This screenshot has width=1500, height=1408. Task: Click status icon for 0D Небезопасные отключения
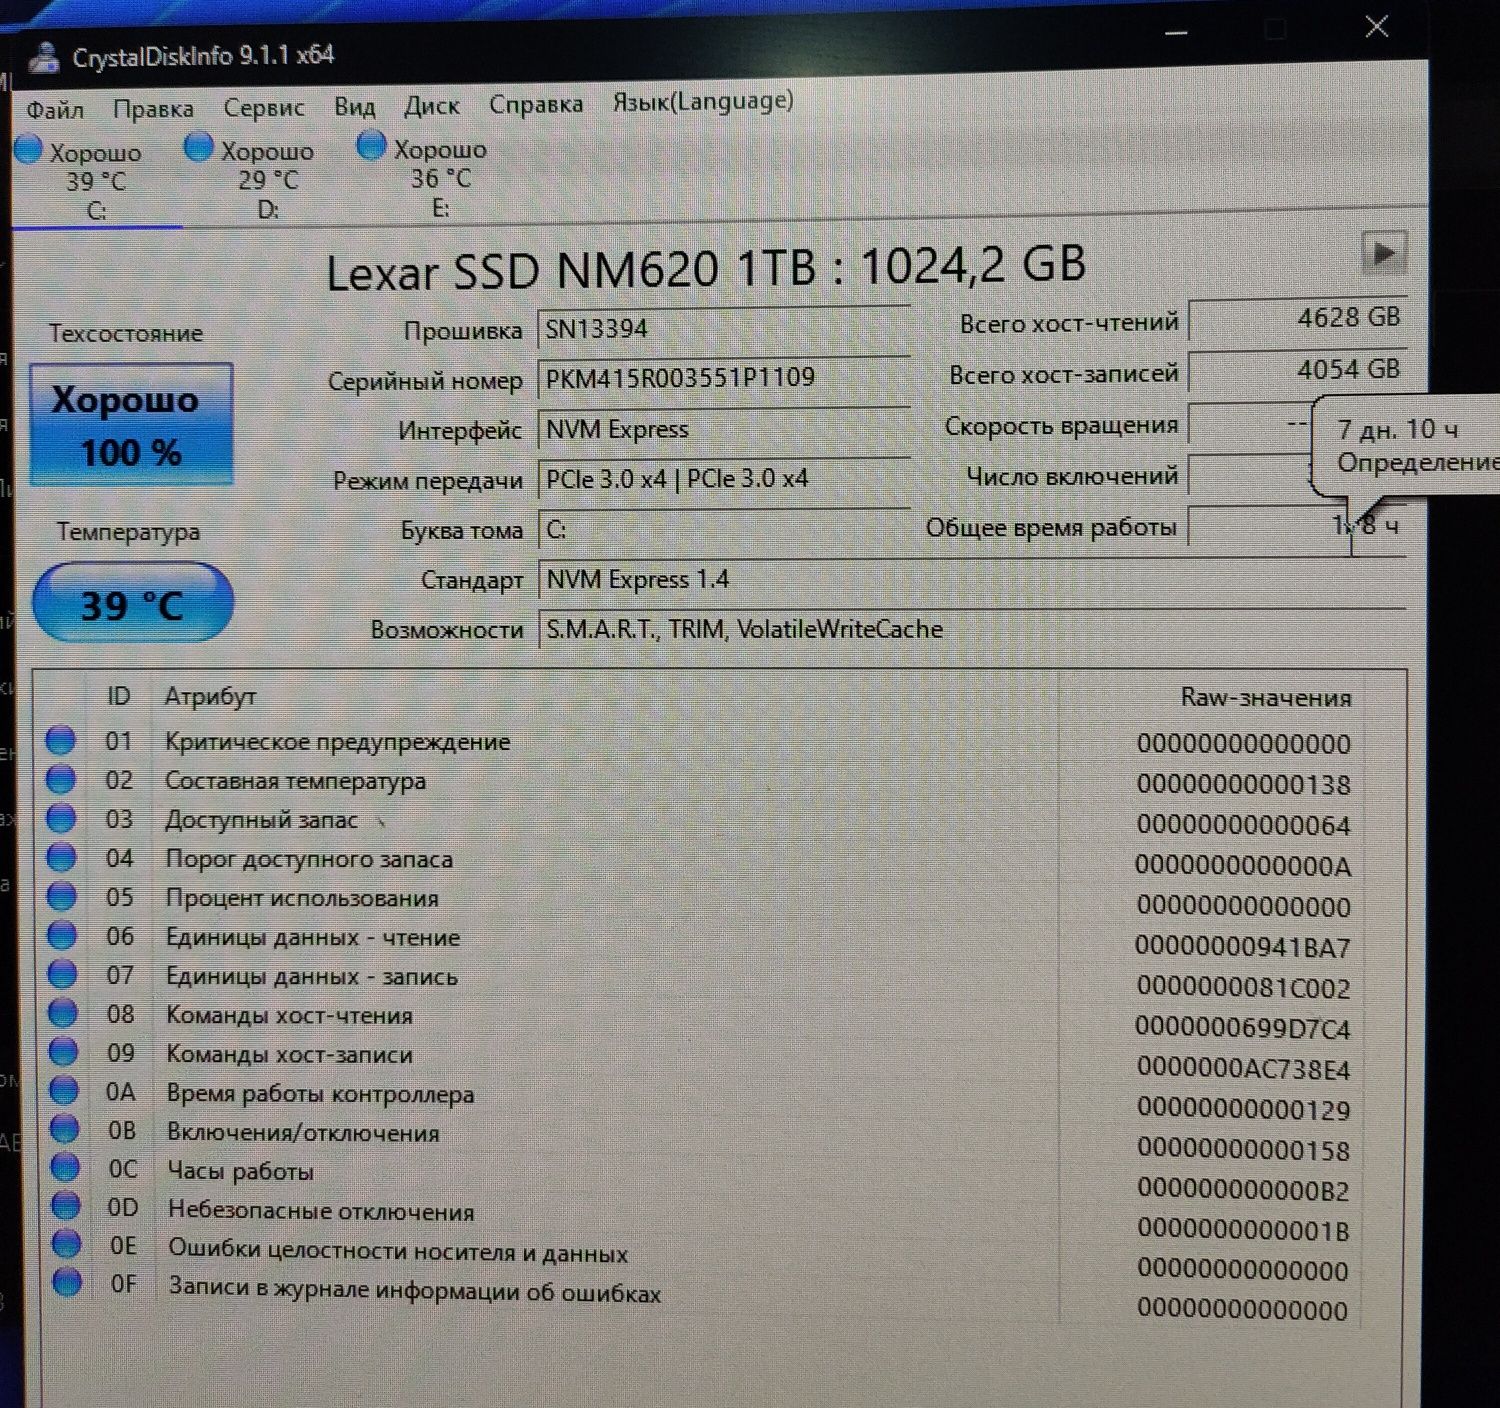click(66, 1205)
